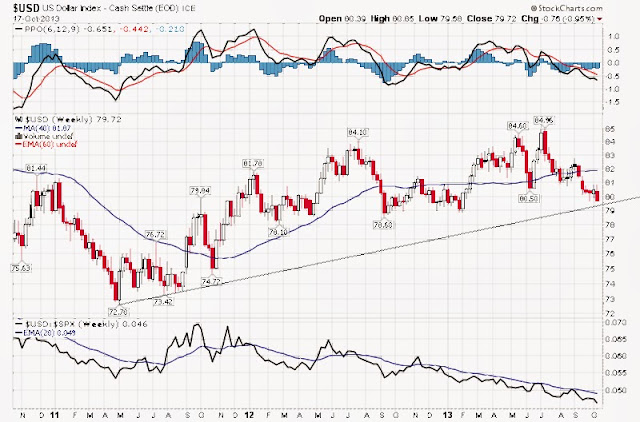
Task: Click the $USD ticker symbol title
Action: coord(27,8)
